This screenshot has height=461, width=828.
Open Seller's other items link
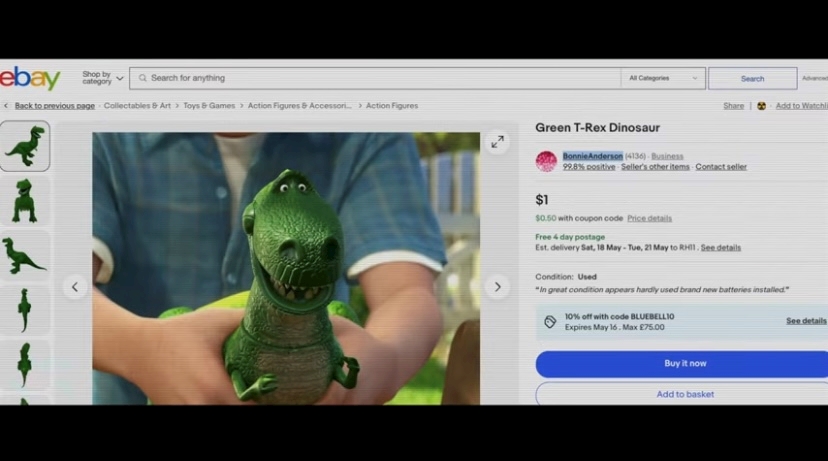point(655,167)
